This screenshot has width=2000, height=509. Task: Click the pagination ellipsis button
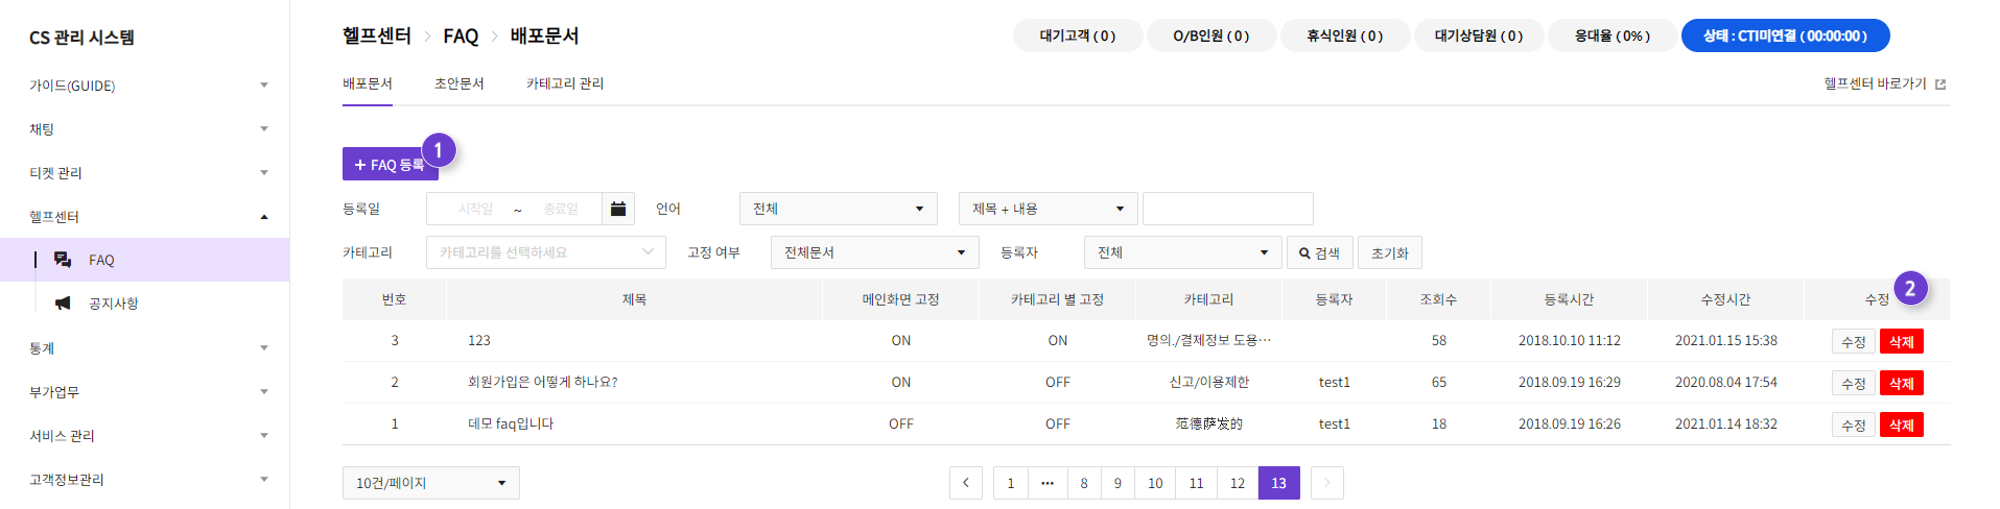point(1047,483)
